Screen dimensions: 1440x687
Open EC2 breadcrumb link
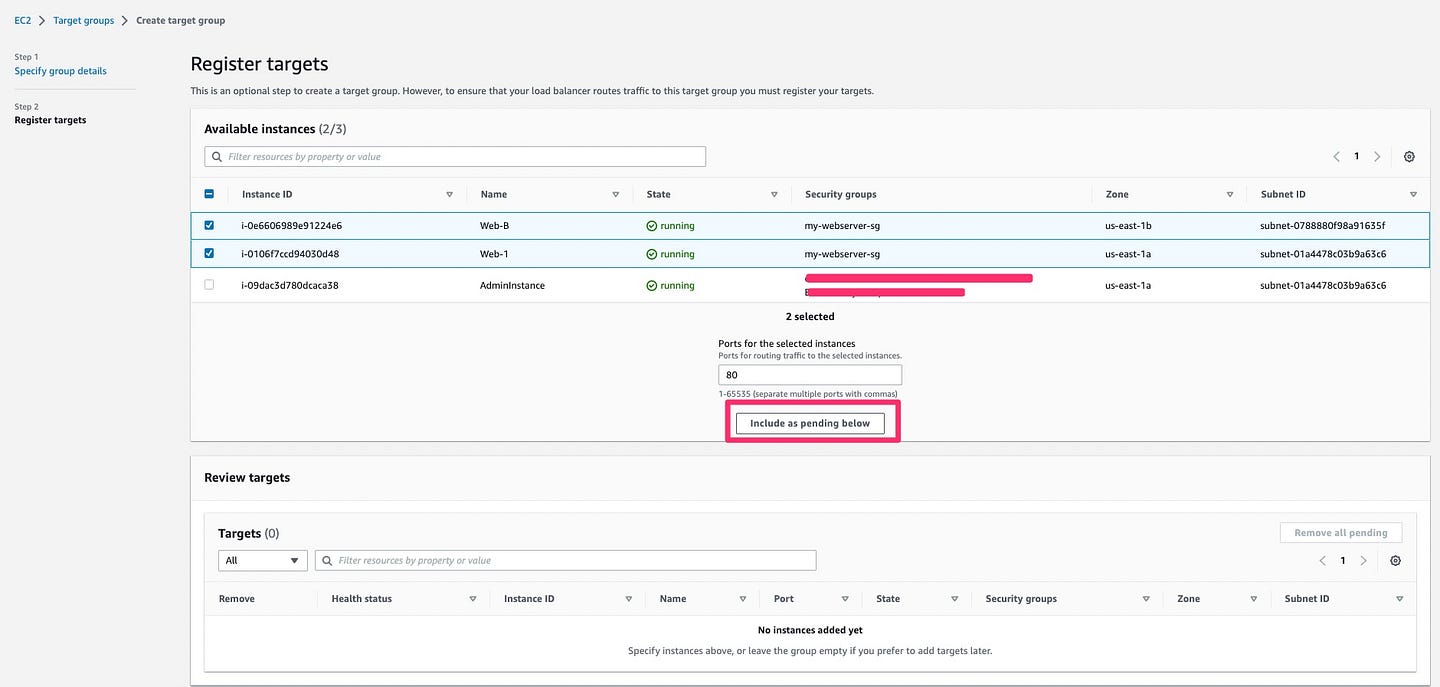[22, 20]
